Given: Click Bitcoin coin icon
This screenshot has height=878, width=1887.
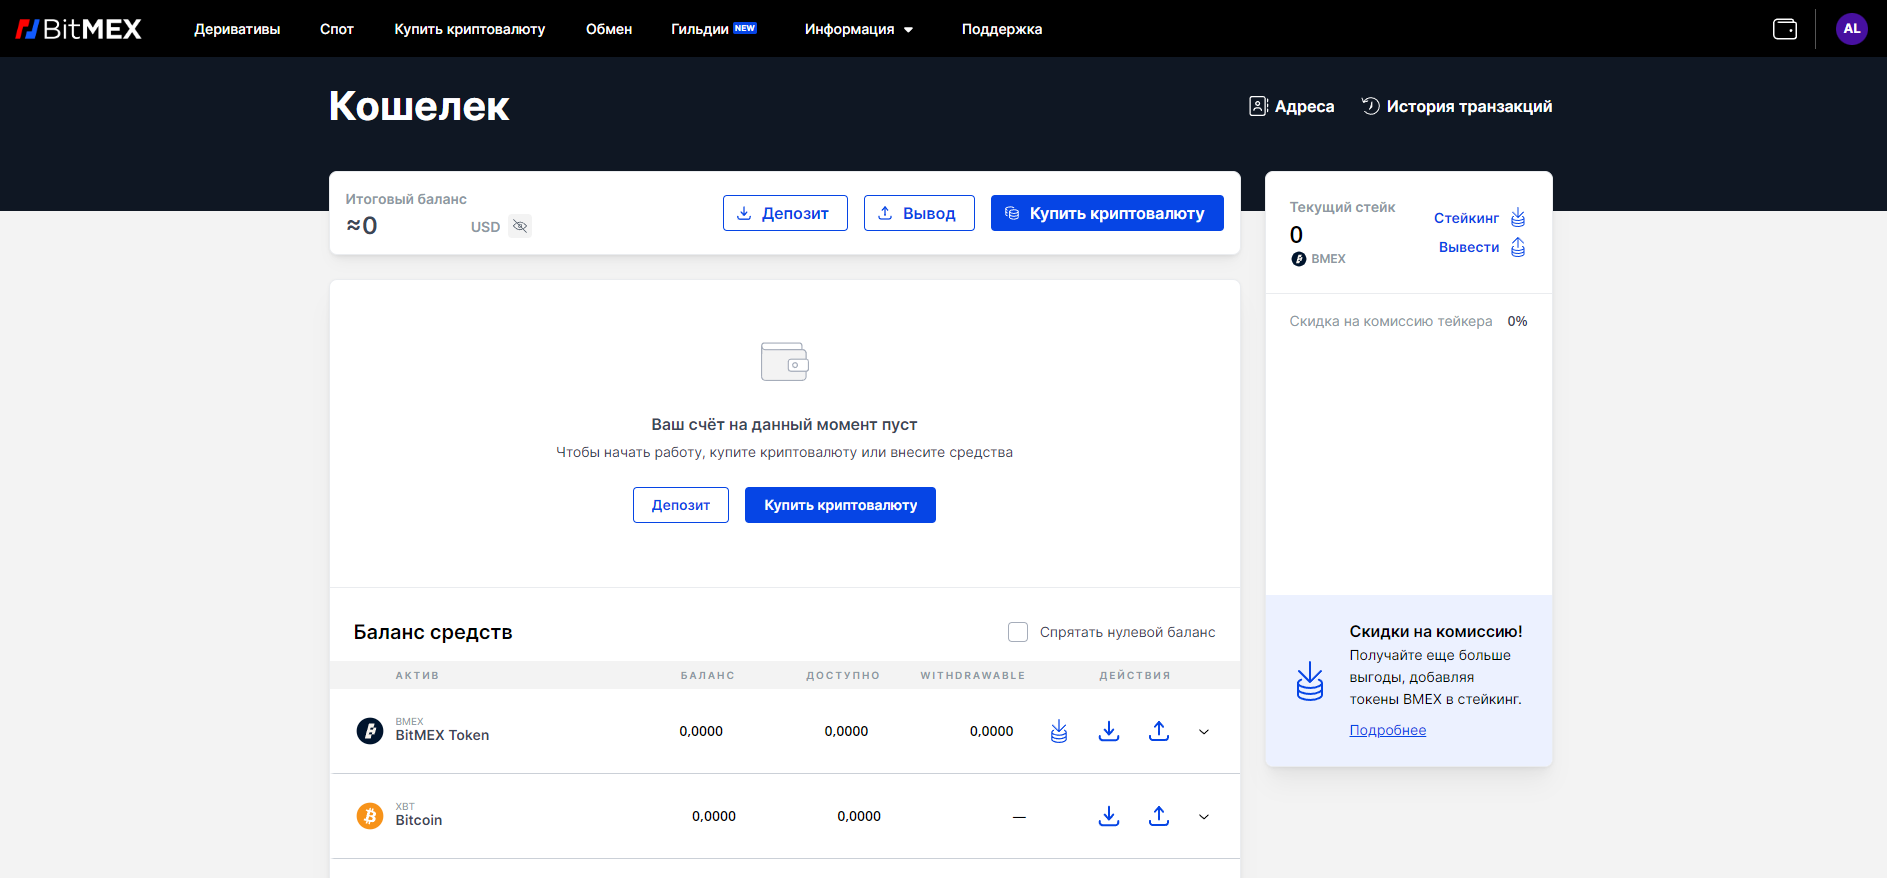Looking at the screenshot, I should click(370, 816).
